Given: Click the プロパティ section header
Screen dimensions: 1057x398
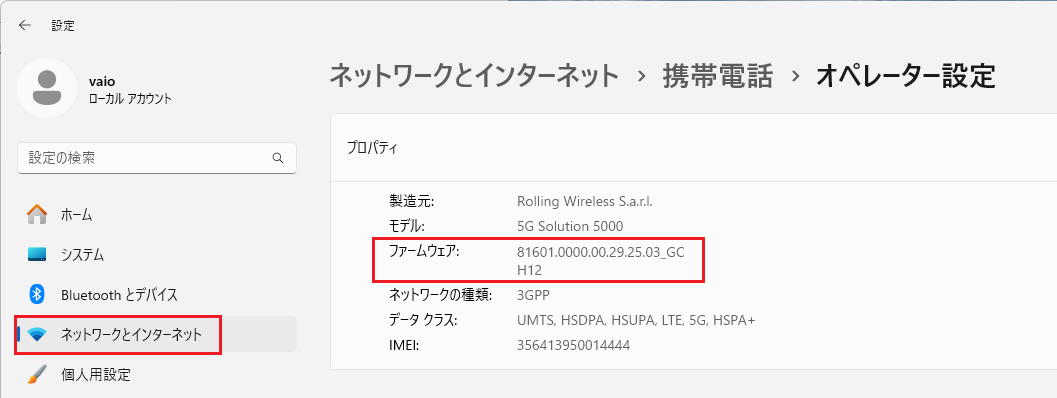Looking at the screenshot, I should pos(372,147).
